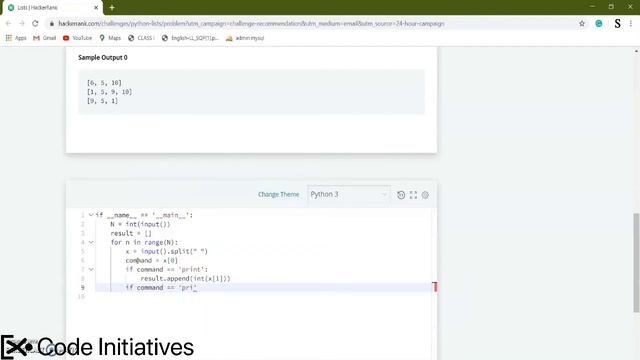Screen dimensions: 640x360
Task: Collapse the for loop fold on line 4
Action: point(91,242)
